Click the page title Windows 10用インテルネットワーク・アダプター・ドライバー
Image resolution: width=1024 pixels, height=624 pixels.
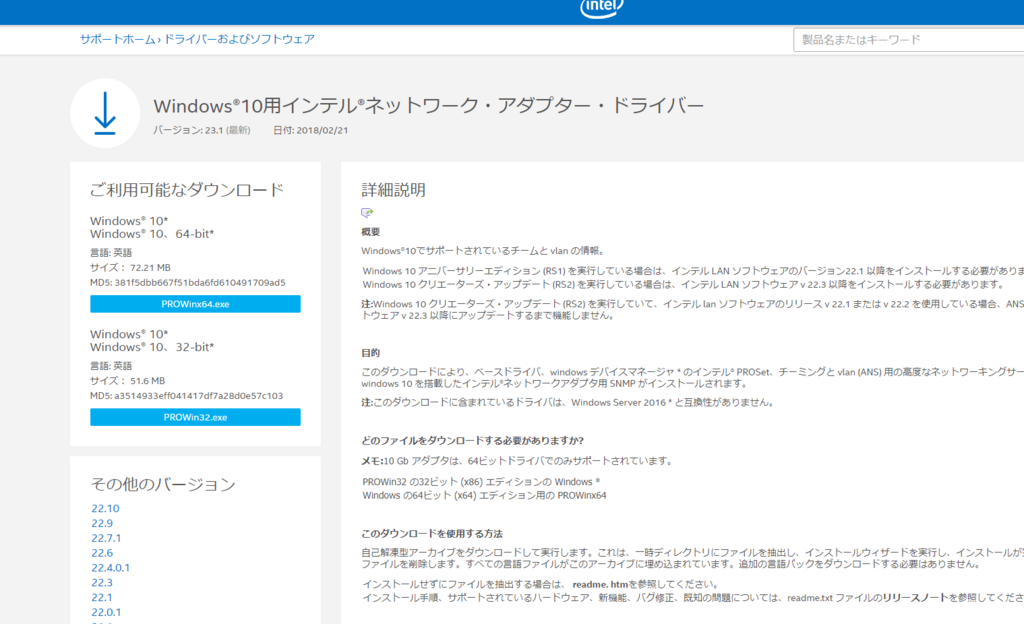pos(428,106)
